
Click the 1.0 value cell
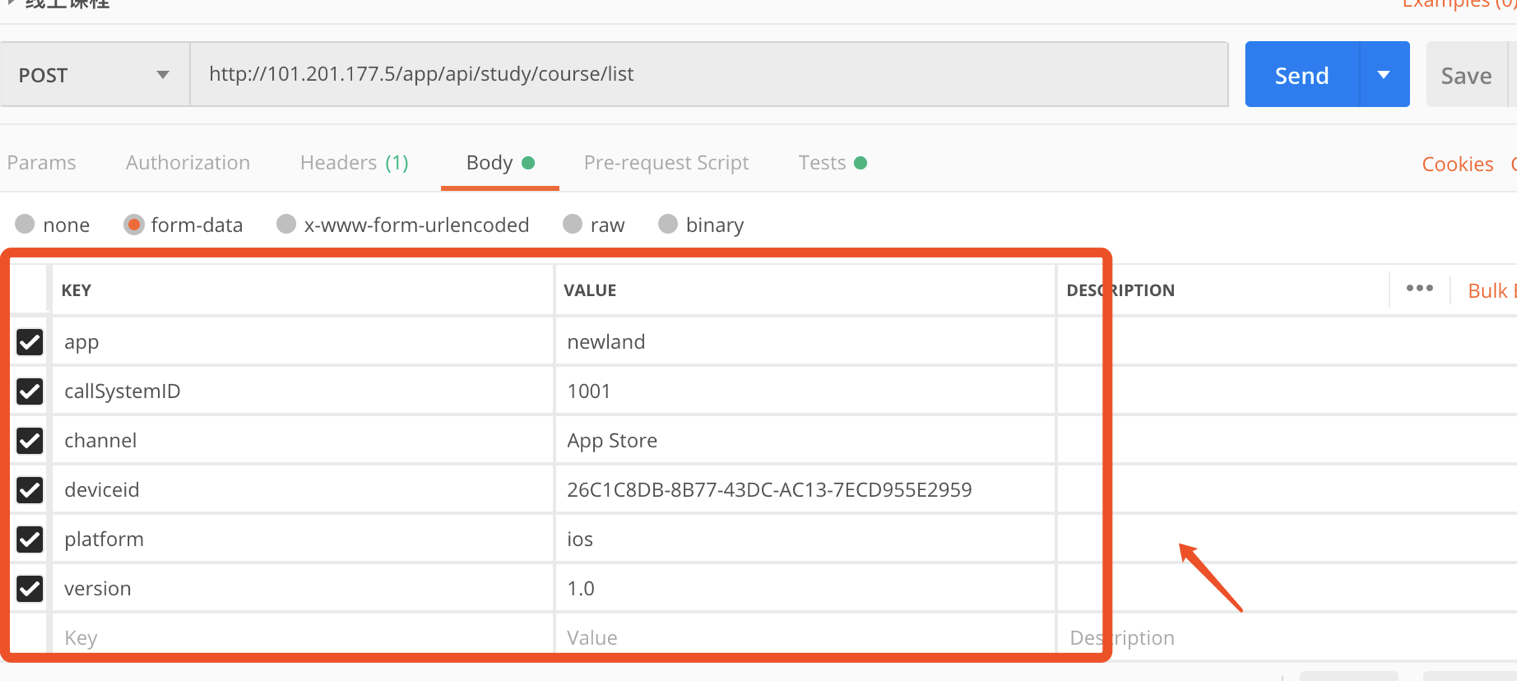[x=805, y=588]
